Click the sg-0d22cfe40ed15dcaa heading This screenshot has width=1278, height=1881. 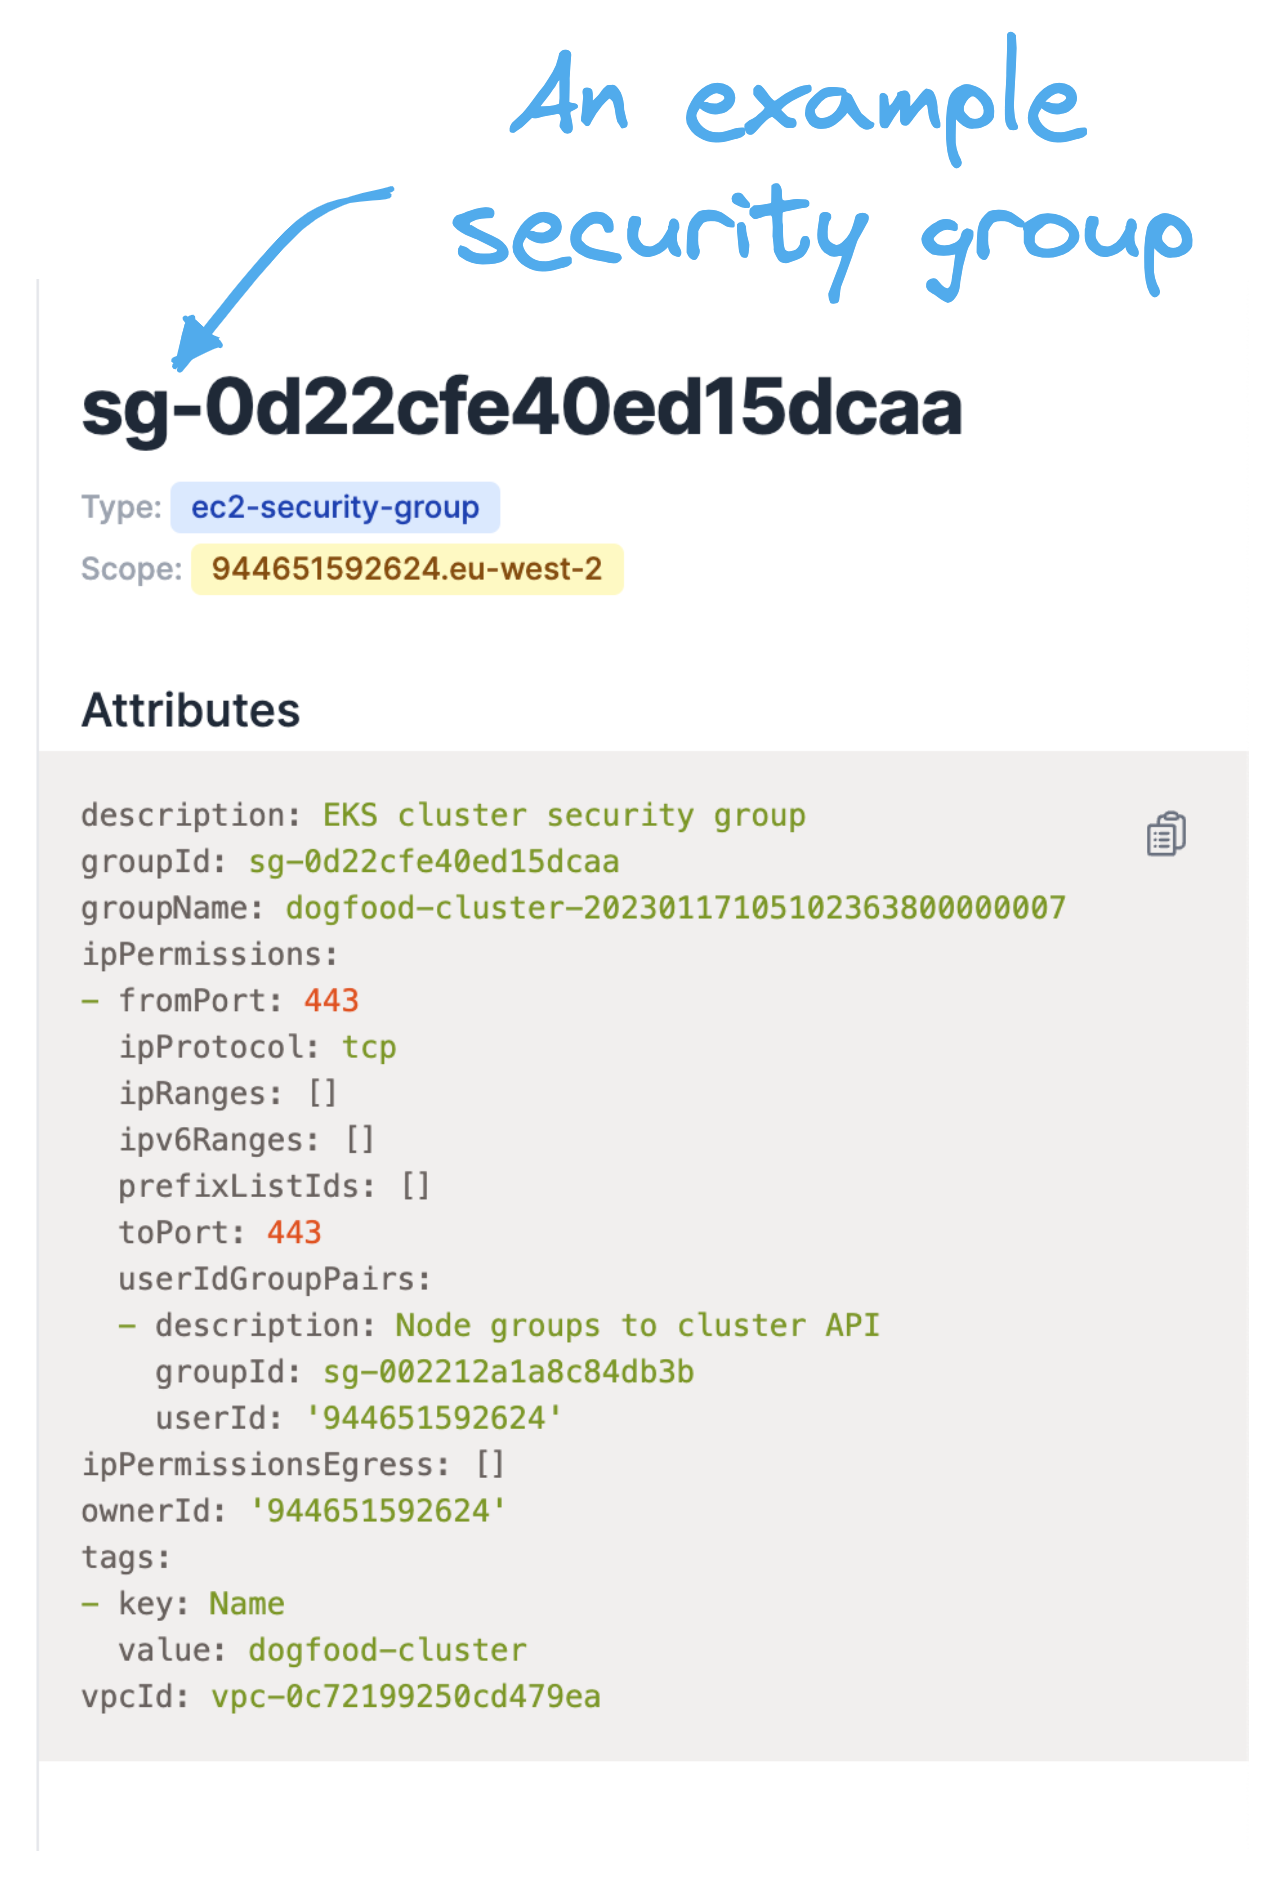click(x=522, y=408)
